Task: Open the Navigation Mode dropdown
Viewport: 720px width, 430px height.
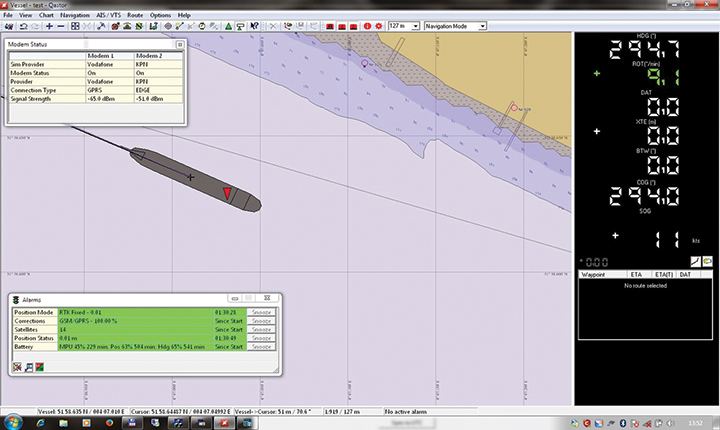Action: pos(481,26)
